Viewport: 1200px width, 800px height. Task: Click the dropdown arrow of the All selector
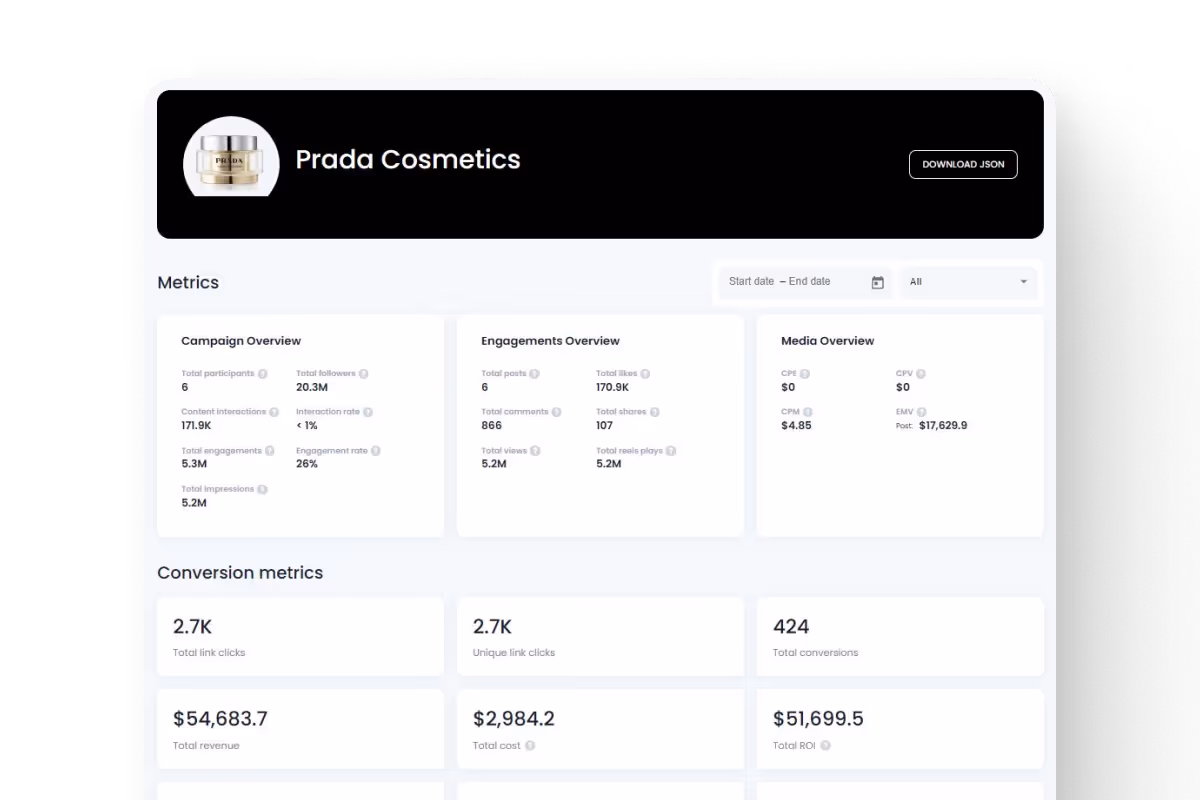tap(1023, 282)
